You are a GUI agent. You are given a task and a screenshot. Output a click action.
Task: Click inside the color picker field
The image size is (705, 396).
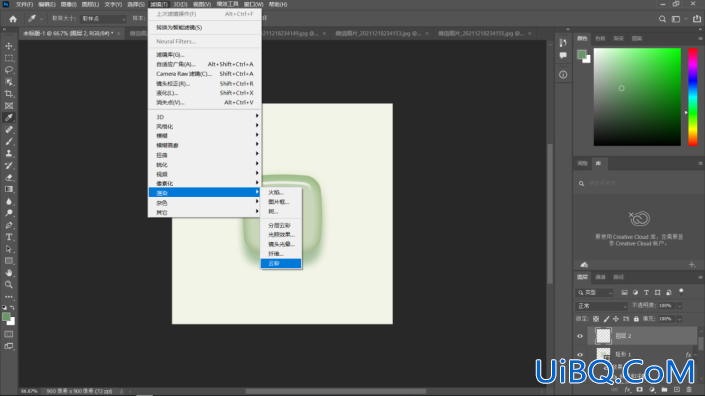[x=637, y=97]
